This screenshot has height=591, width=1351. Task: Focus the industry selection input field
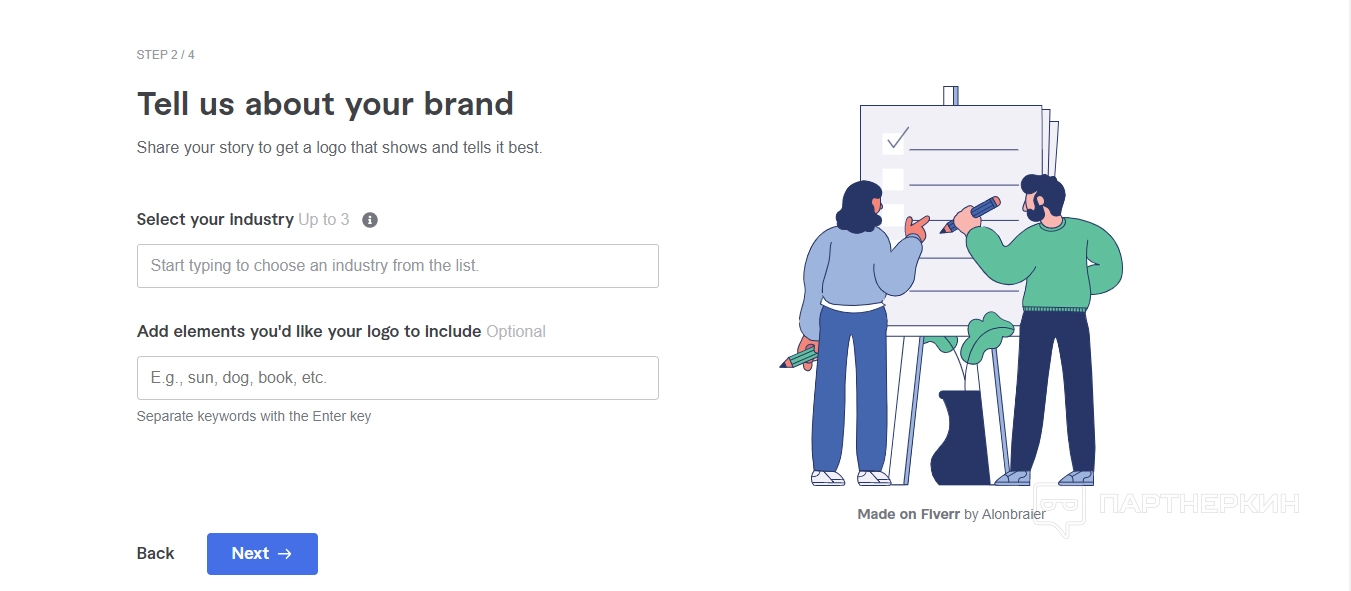[397, 266]
